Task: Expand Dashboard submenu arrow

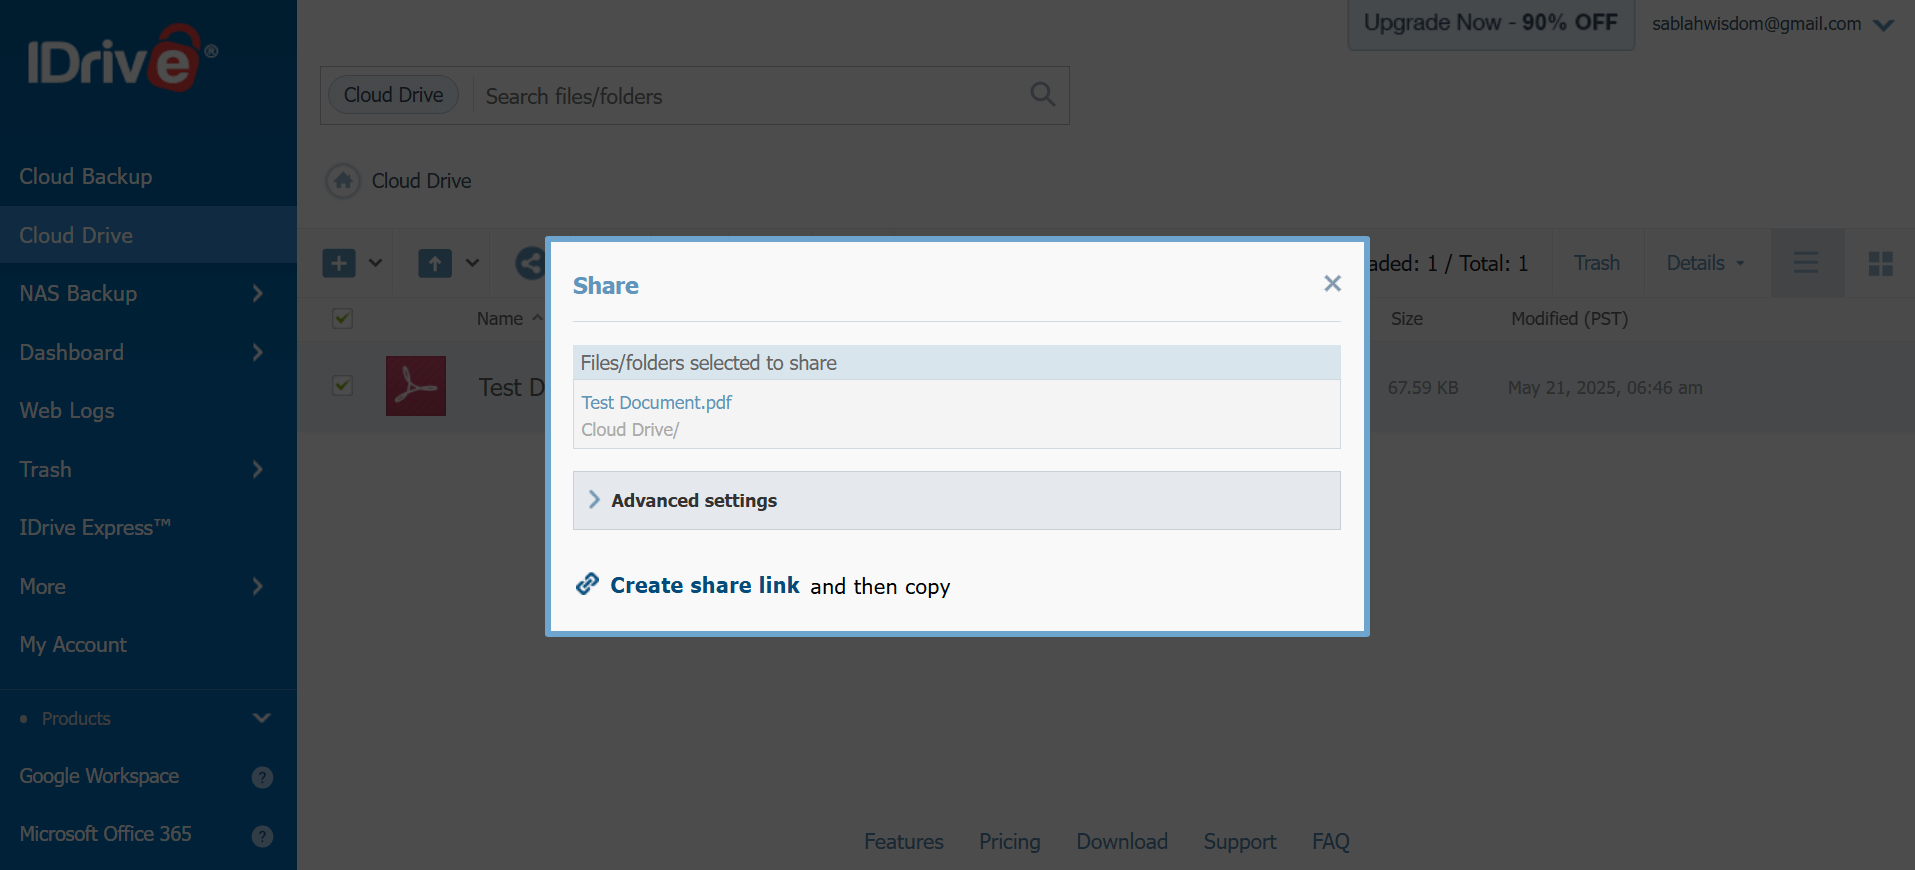Action: [x=258, y=352]
